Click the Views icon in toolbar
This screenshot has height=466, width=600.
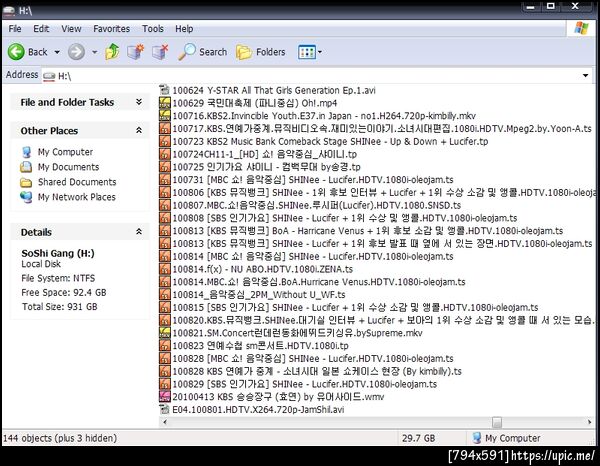[307, 52]
